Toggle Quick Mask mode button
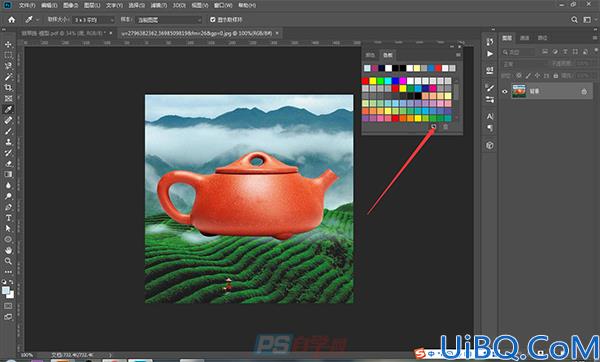Screen dimensions: 600x362 (8, 306)
